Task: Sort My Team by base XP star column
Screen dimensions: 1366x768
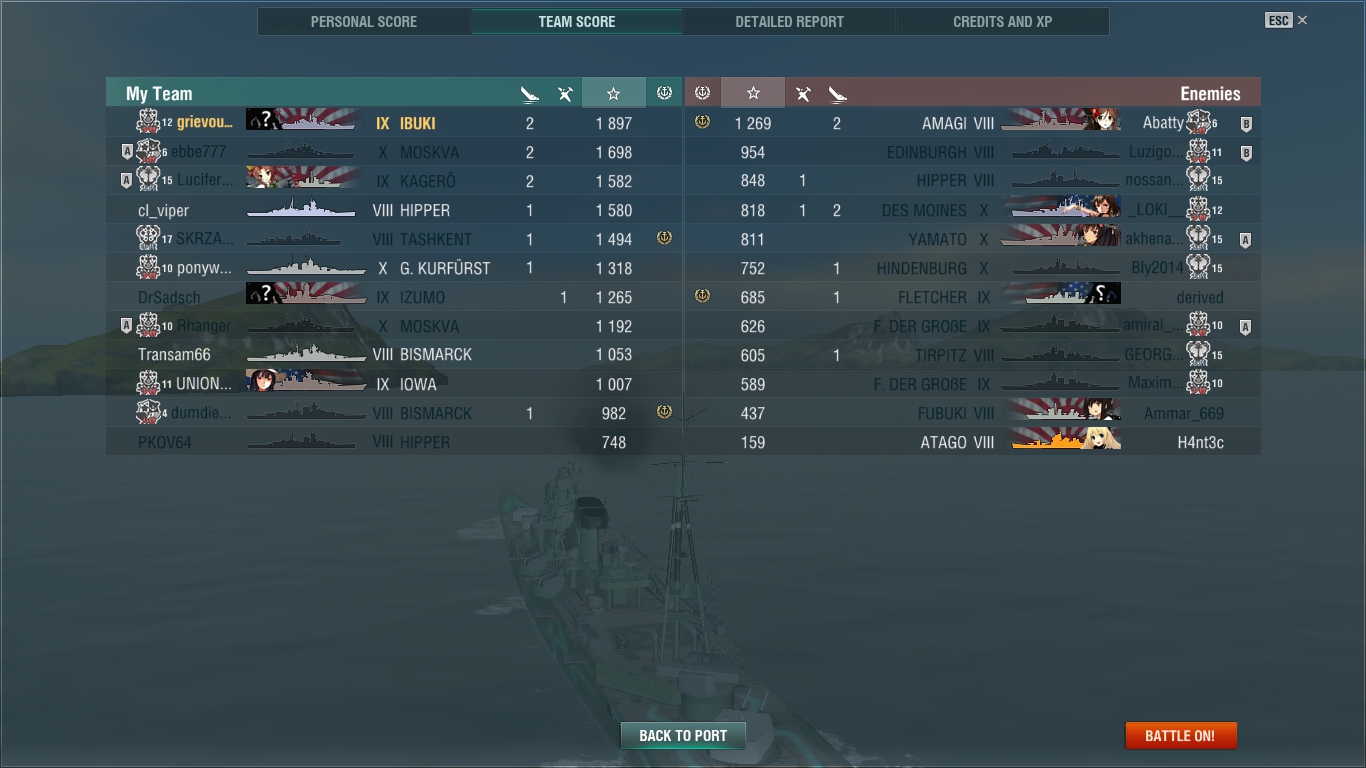Action: [613, 93]
